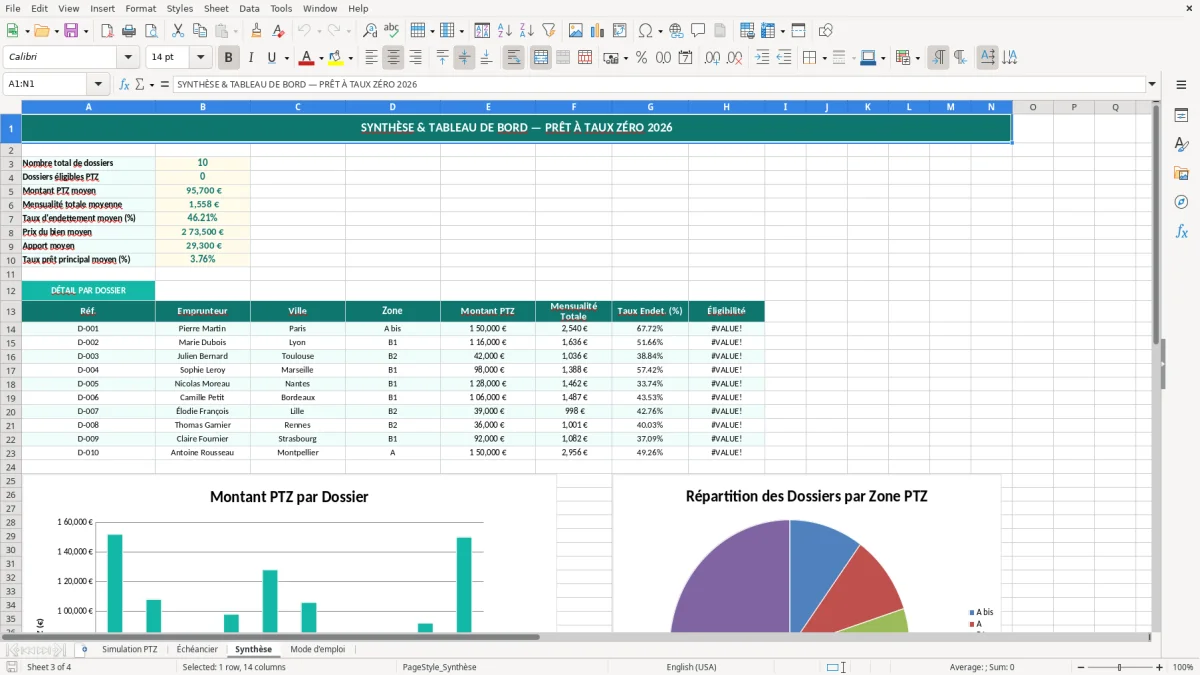Image resolution: width=1200 pixels, height=675 pixels.
Task: Insert a chart
Action: [598, 31]
